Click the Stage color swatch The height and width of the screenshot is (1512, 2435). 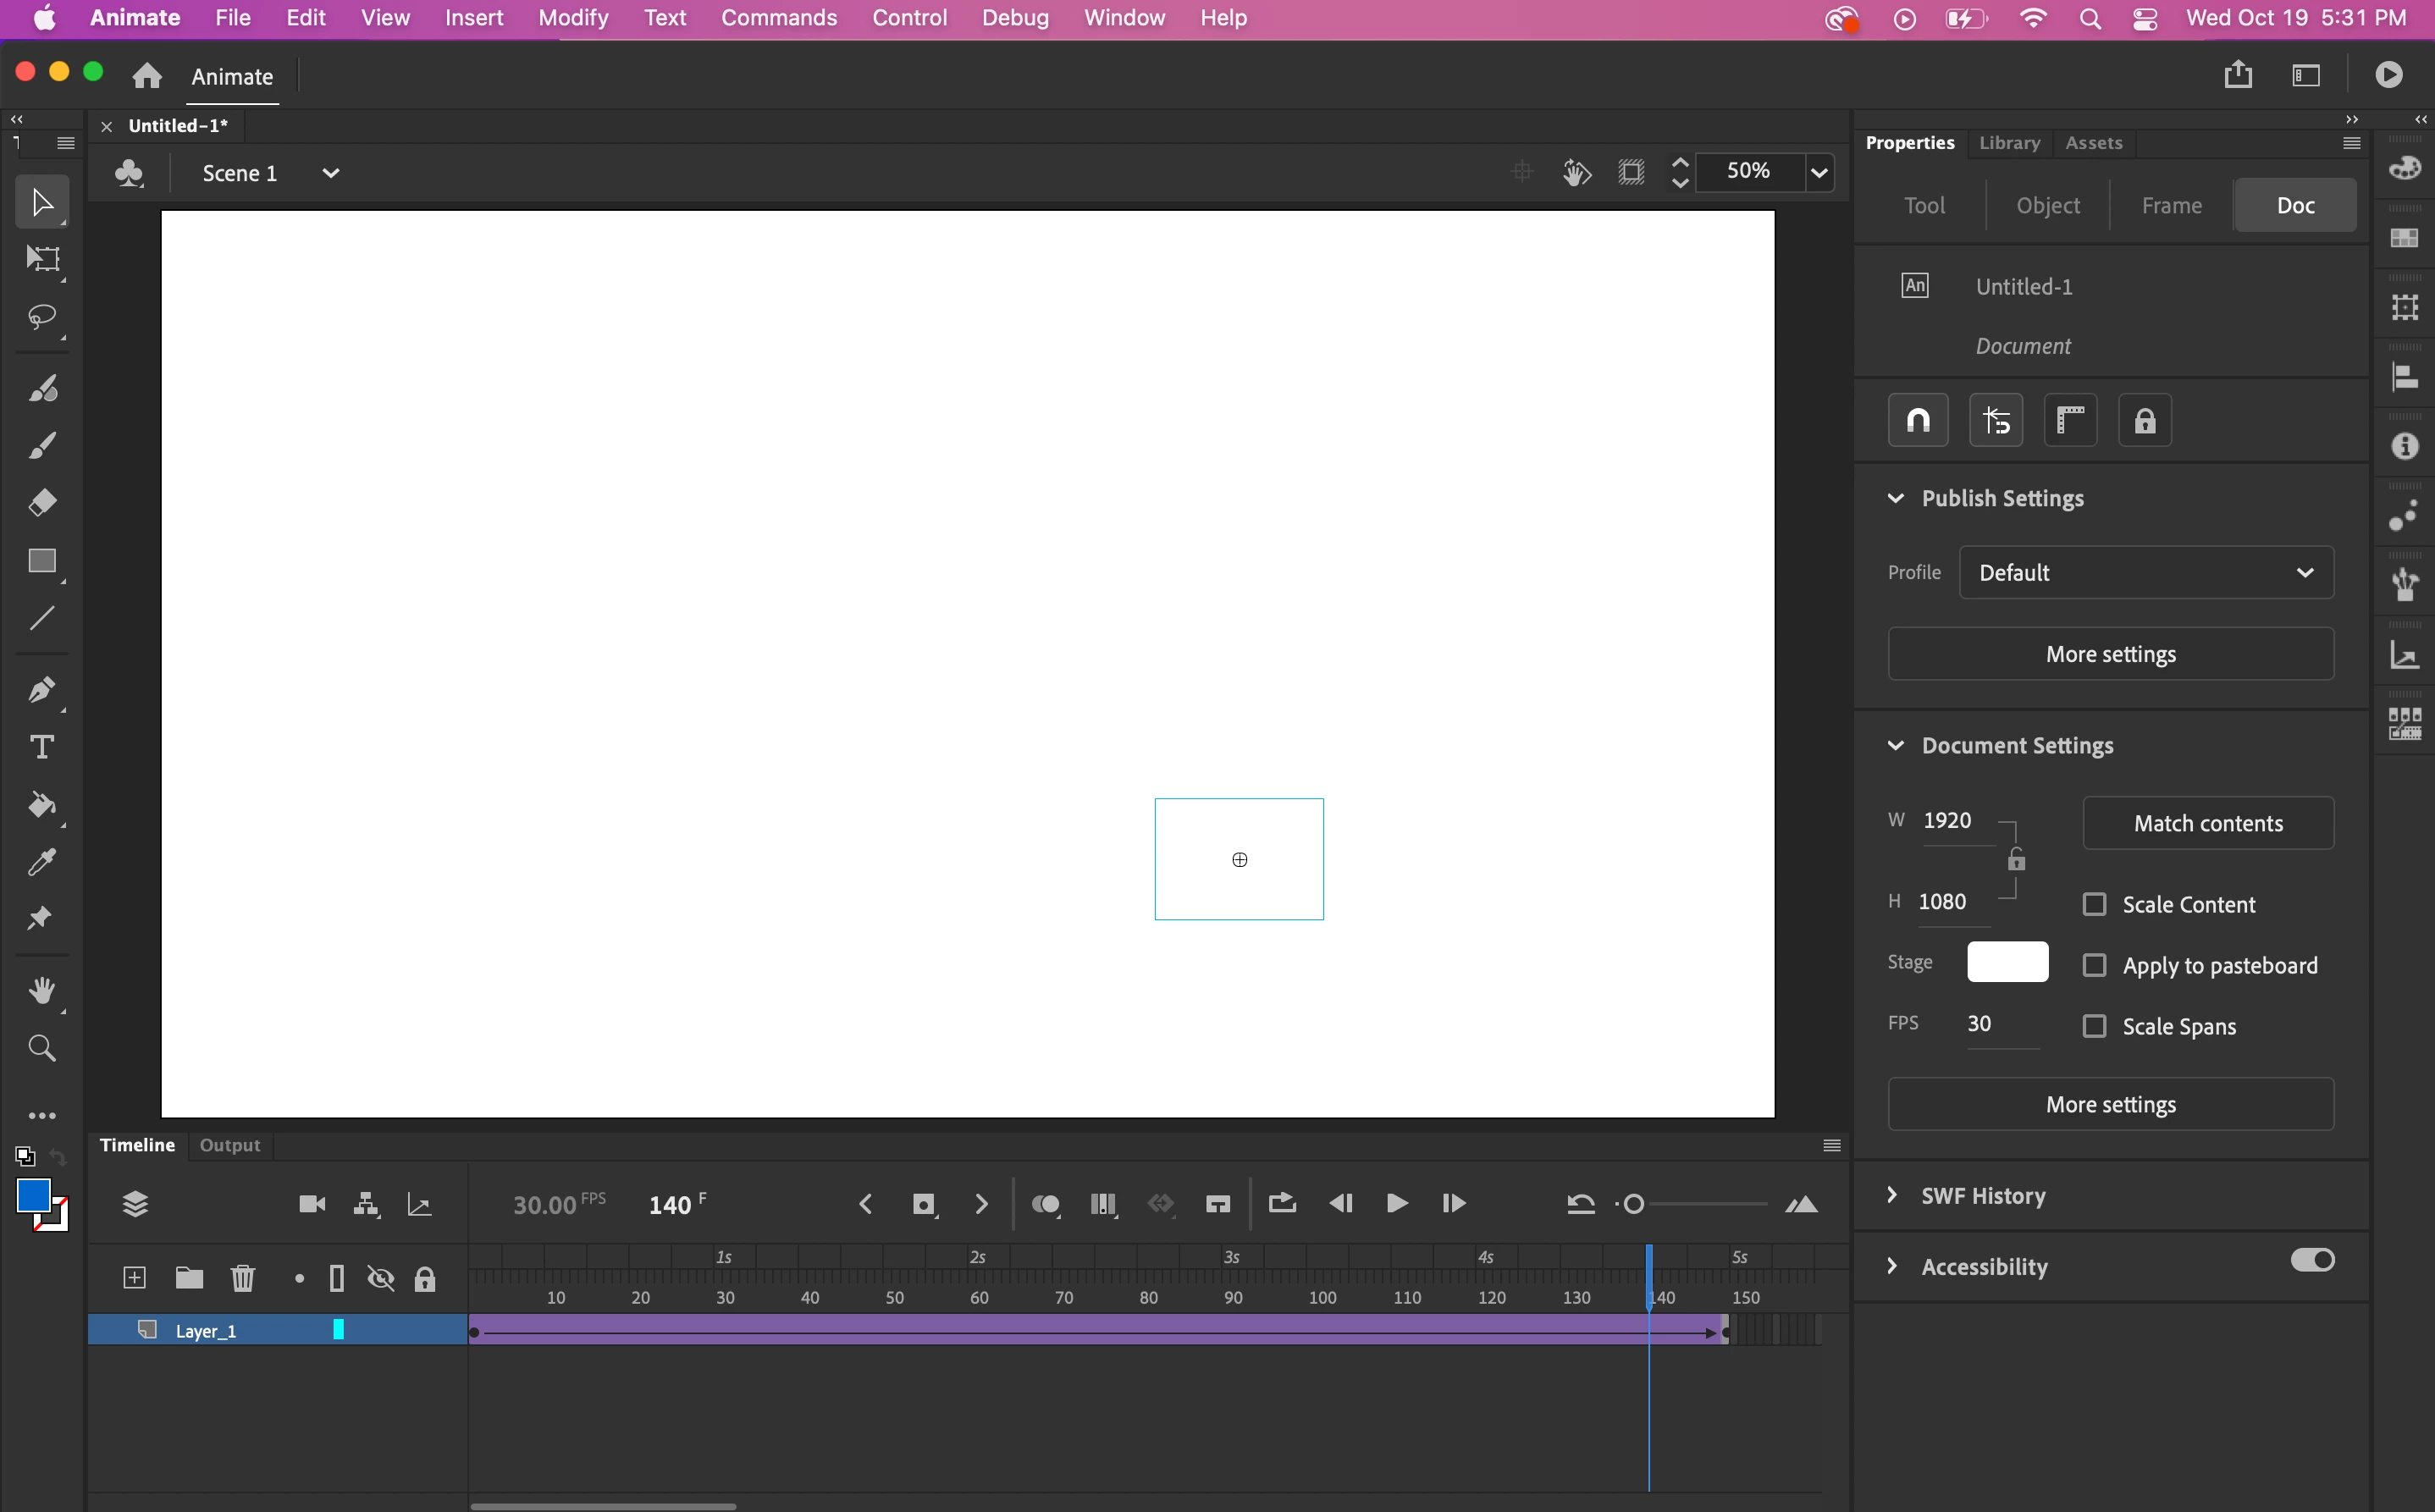coord(2007,962)
